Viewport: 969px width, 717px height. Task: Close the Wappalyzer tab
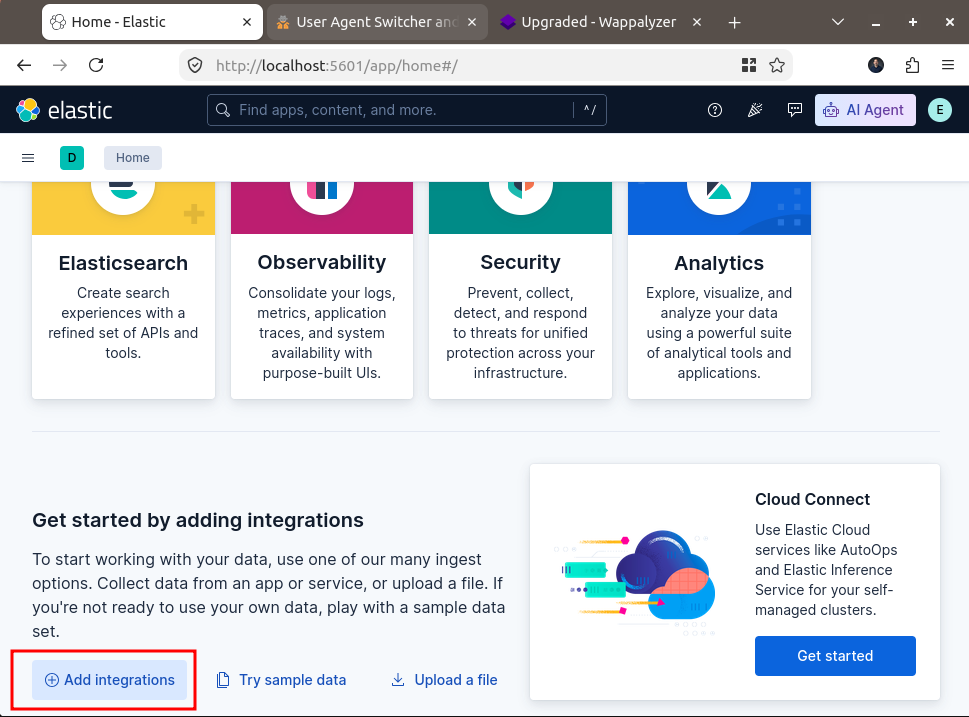click(696, 22)
